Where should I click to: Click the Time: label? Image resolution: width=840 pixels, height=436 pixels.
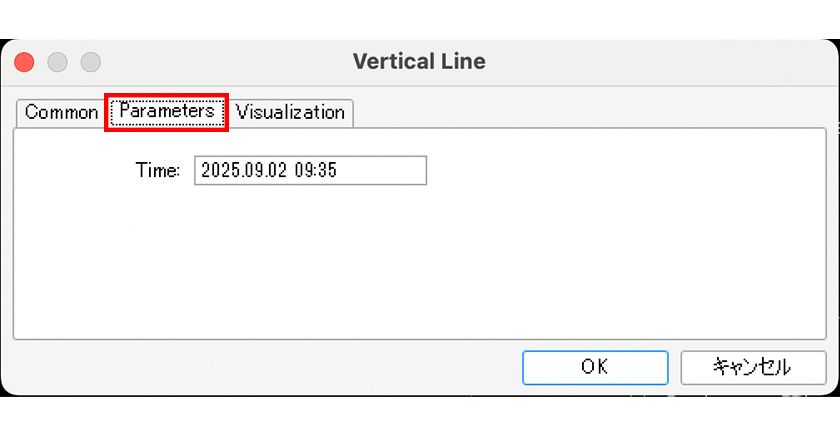tap(157, 170)
